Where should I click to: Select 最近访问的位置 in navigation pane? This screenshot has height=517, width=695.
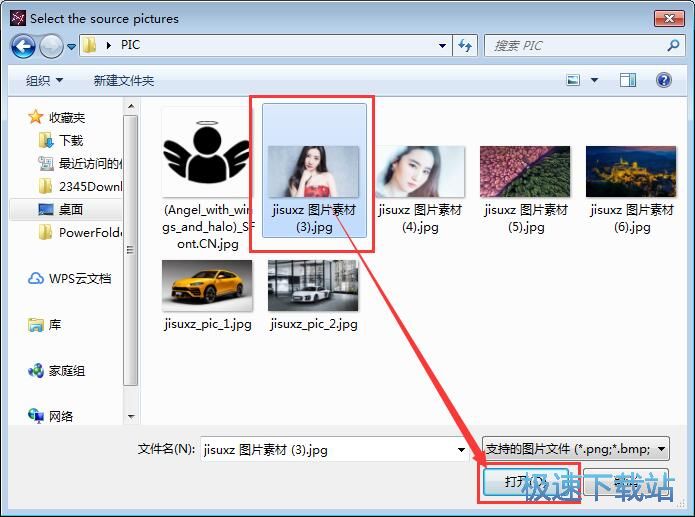(x=90, y=164)
